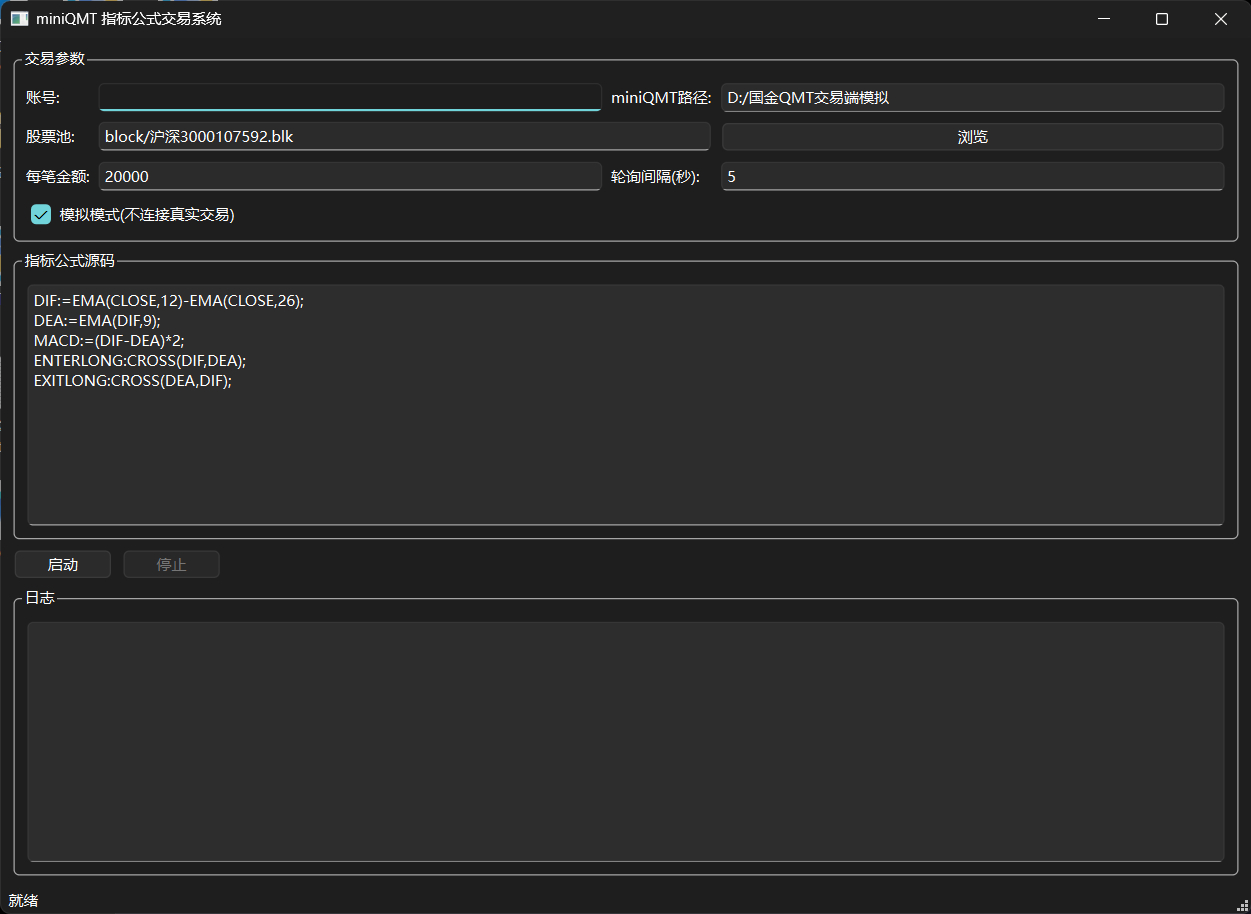Click the miniQMT app icon in title bar

pyautogui.click(x=19, y=19)
